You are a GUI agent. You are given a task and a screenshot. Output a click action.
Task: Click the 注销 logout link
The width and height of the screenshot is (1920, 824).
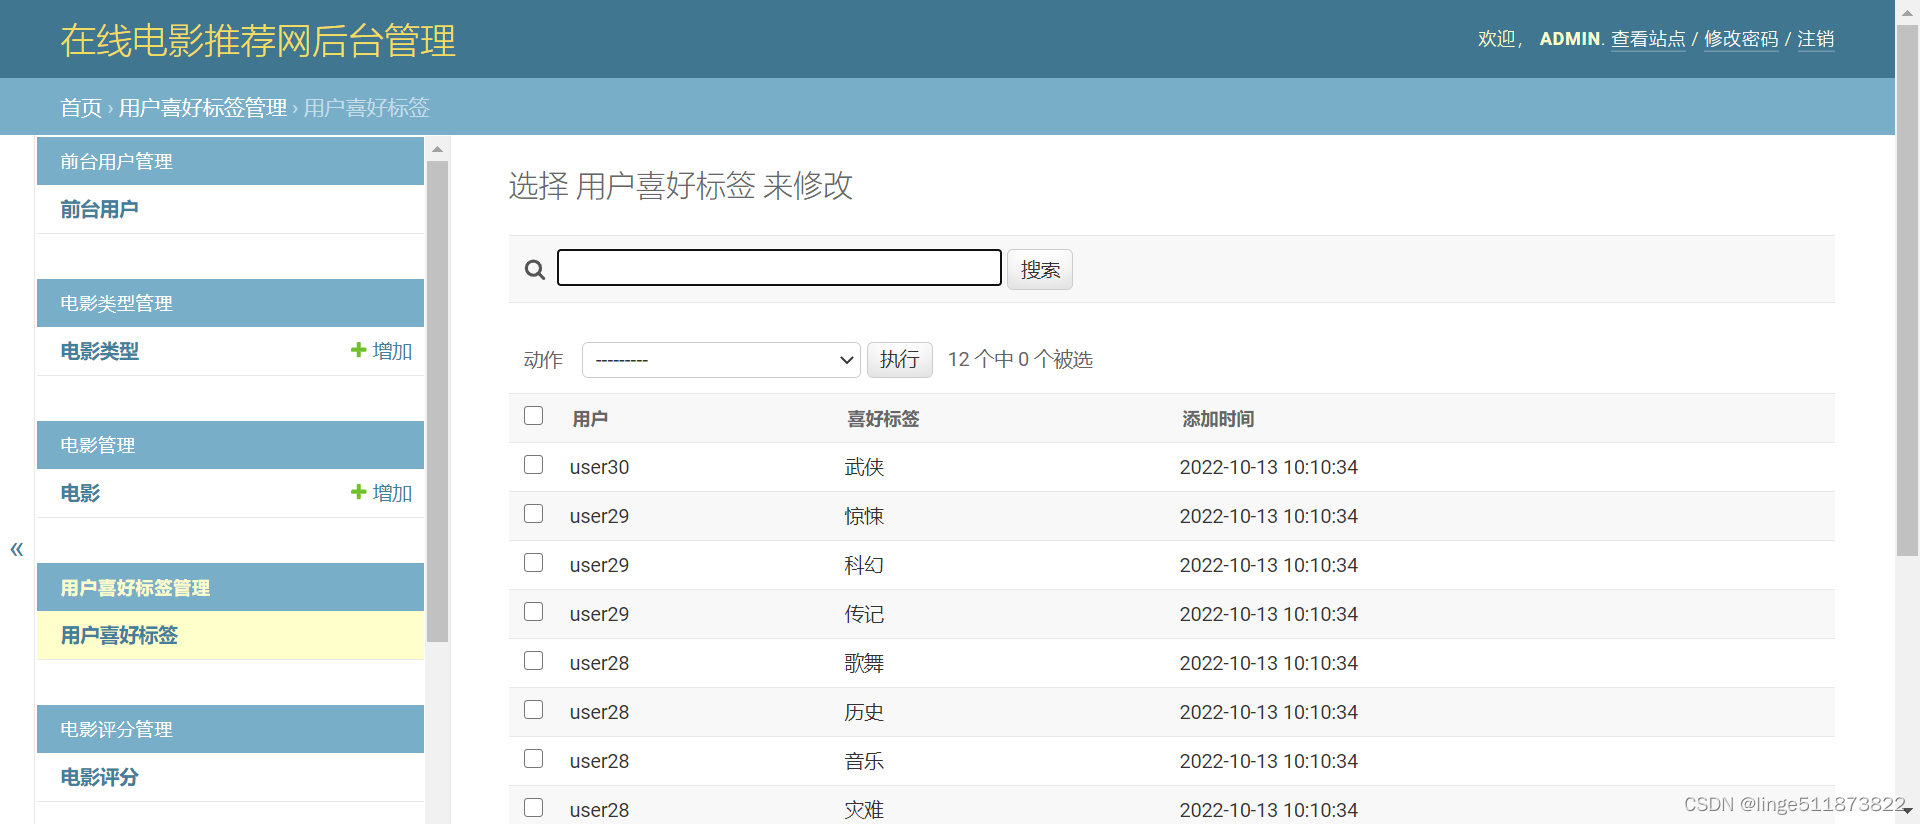coord(1816,39)
